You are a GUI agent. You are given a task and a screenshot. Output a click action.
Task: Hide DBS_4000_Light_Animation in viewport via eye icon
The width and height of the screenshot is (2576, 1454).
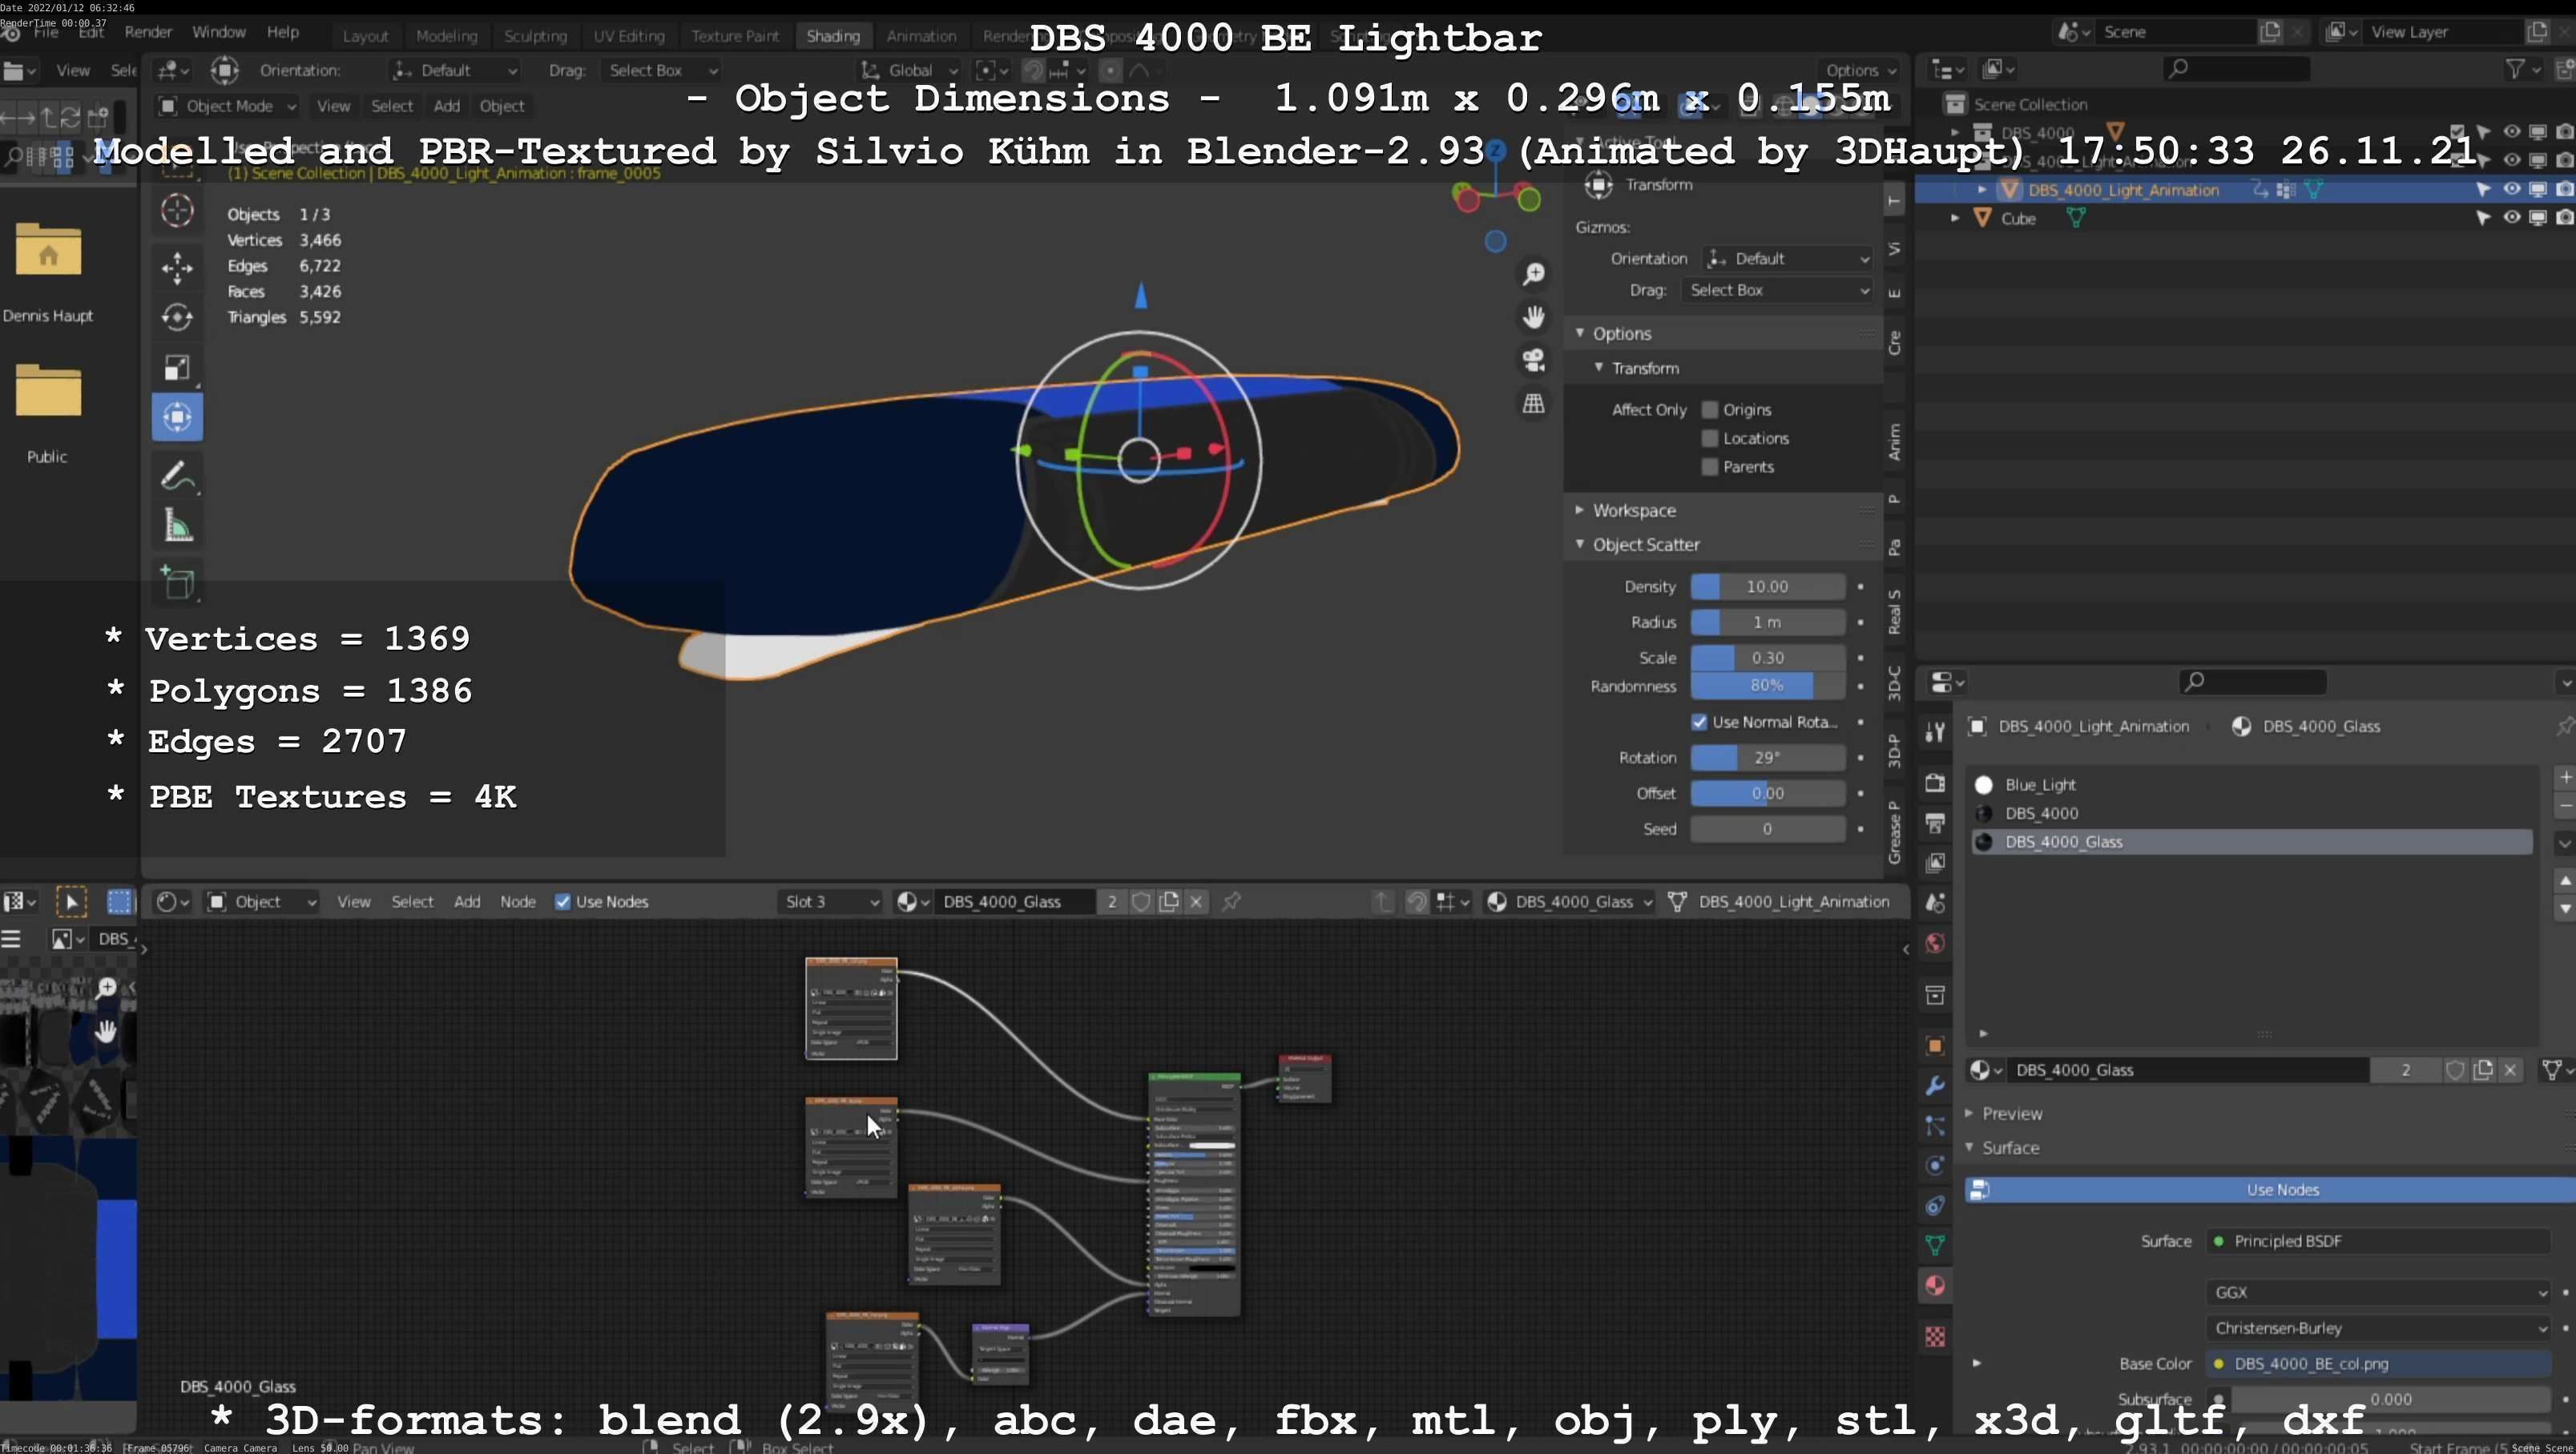2511,189
